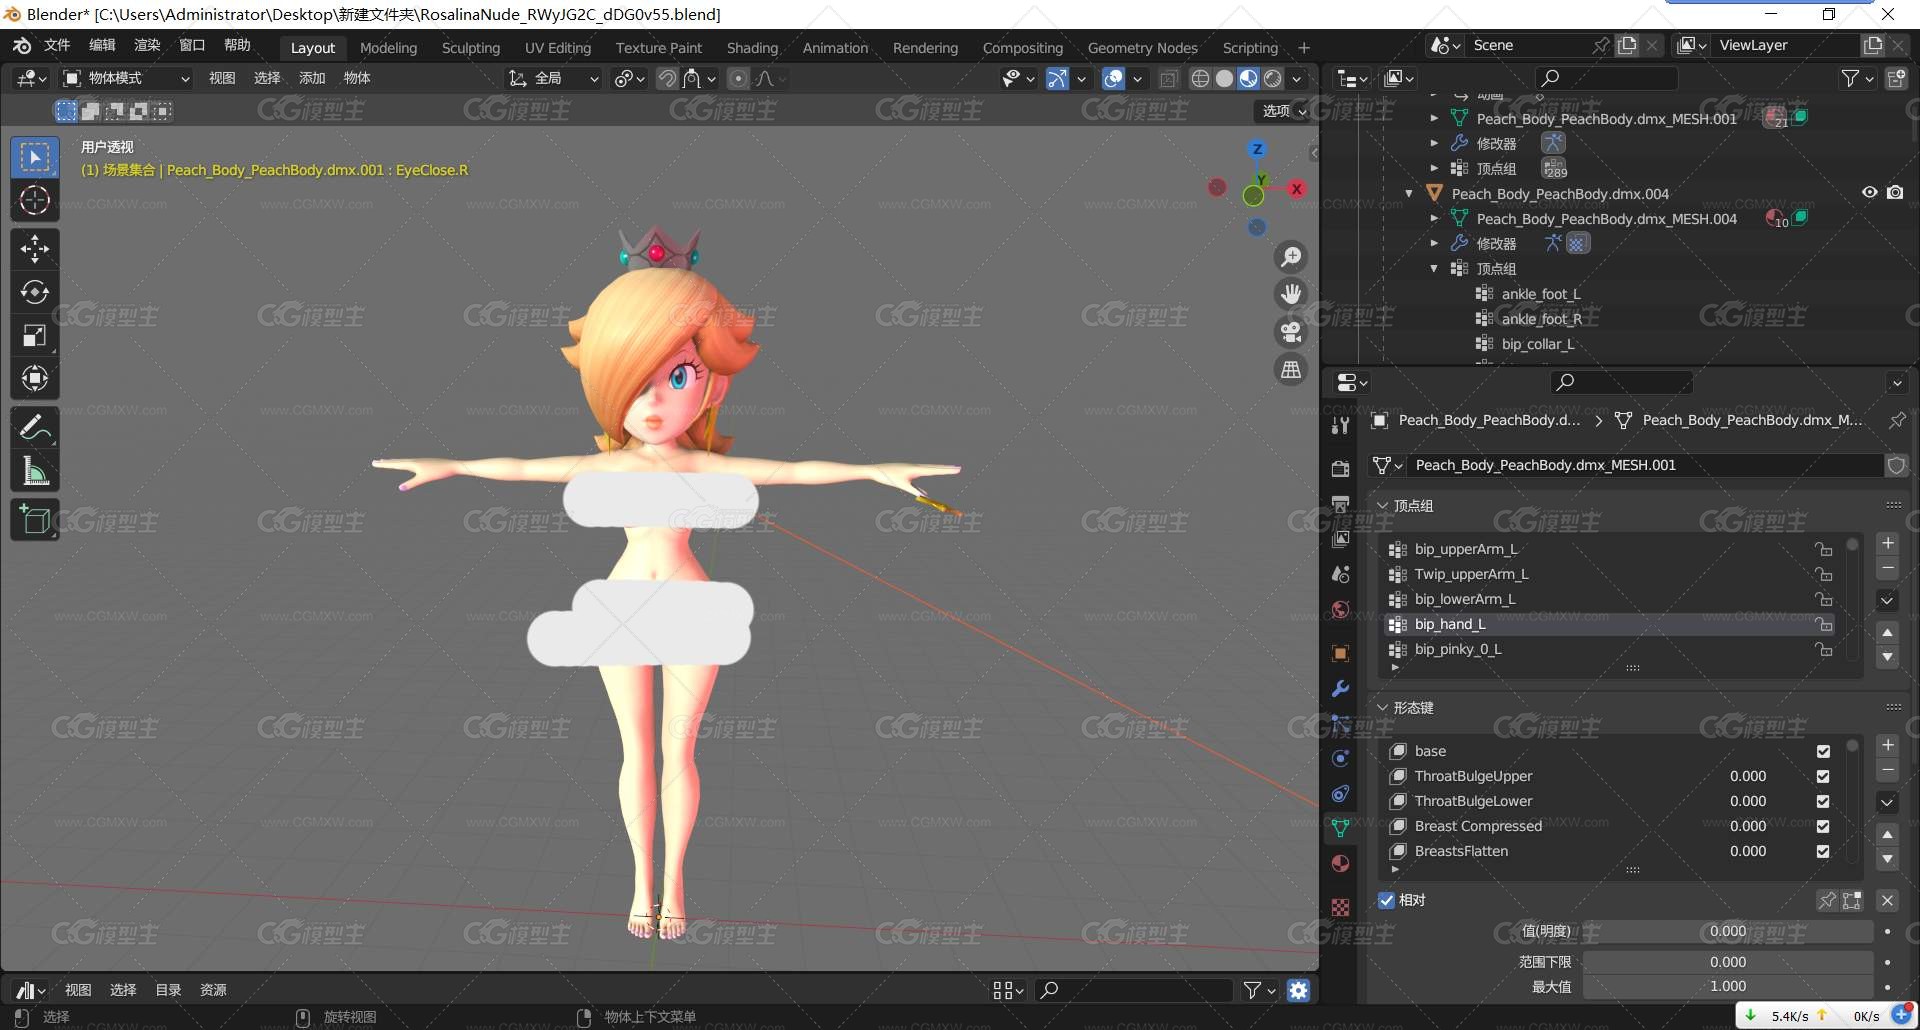Image resolution: width=1920 pixels, height=1030 pixels.
Task: Click the 范围下限 range min field
Action: click(1727, 962)
